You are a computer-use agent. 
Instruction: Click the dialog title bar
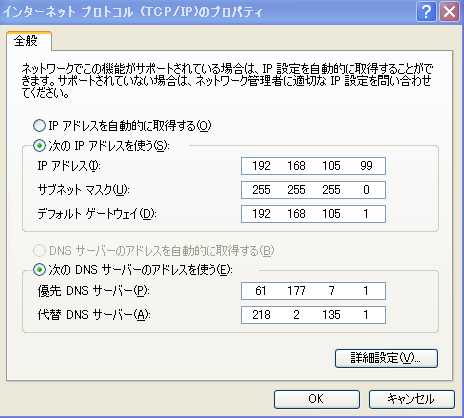coord(207,12)
